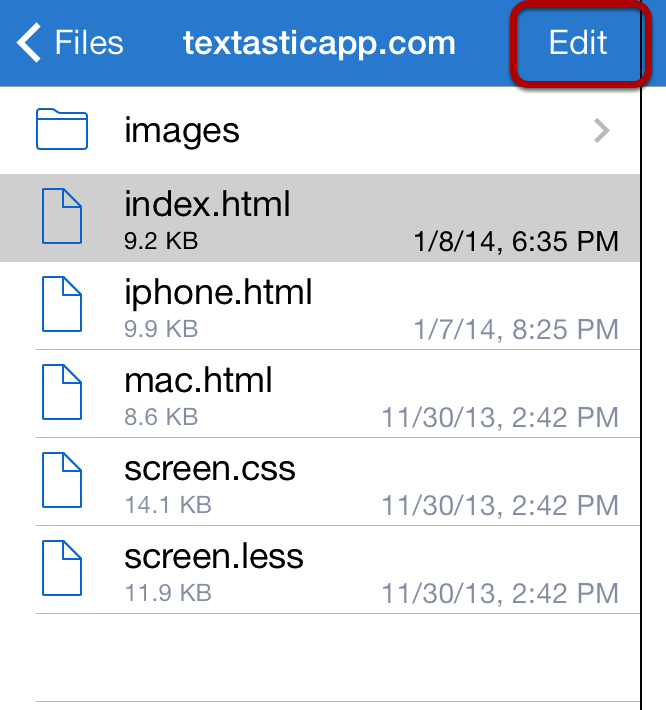Image resolution: width=666 pixels, height=710 pixels.
Task: Click the 14.1 KB size label
Action: (168, 504)
